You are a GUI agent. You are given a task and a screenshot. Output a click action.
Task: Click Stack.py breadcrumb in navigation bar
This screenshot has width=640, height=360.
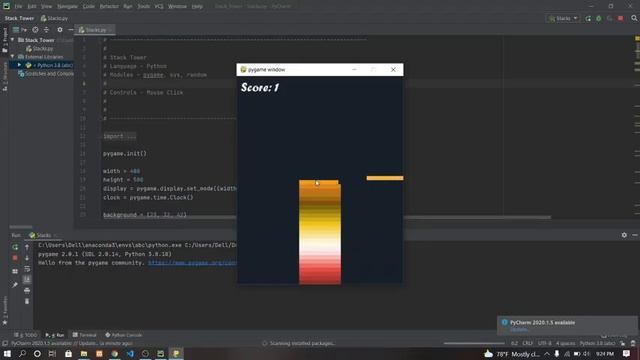coord(54,18)
